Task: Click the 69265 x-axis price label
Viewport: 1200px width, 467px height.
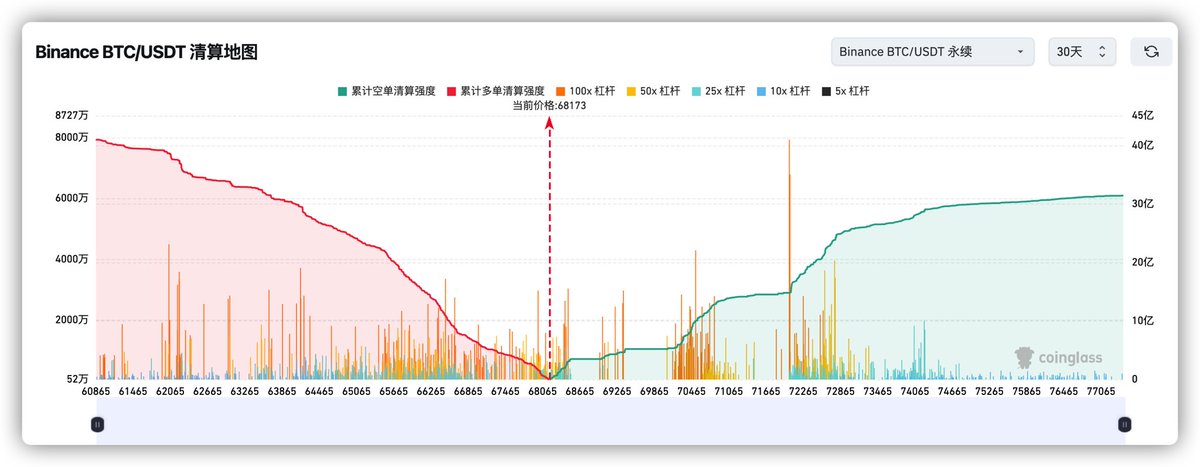Action: (x=617, y=393)
